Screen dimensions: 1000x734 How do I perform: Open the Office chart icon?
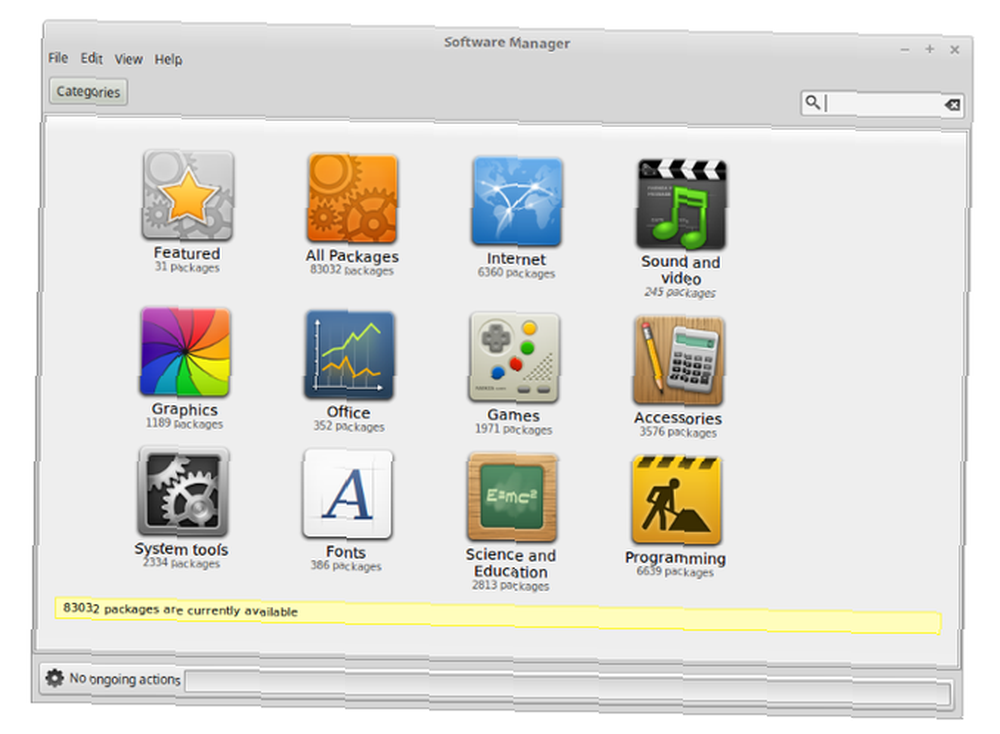[349, 355]
